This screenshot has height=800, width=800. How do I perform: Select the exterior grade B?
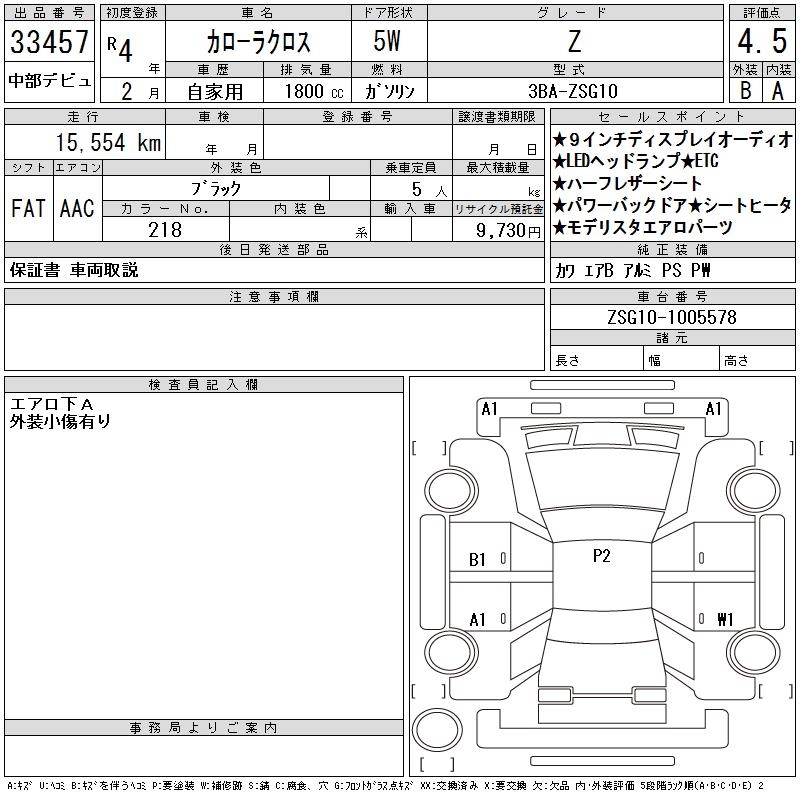745,90
